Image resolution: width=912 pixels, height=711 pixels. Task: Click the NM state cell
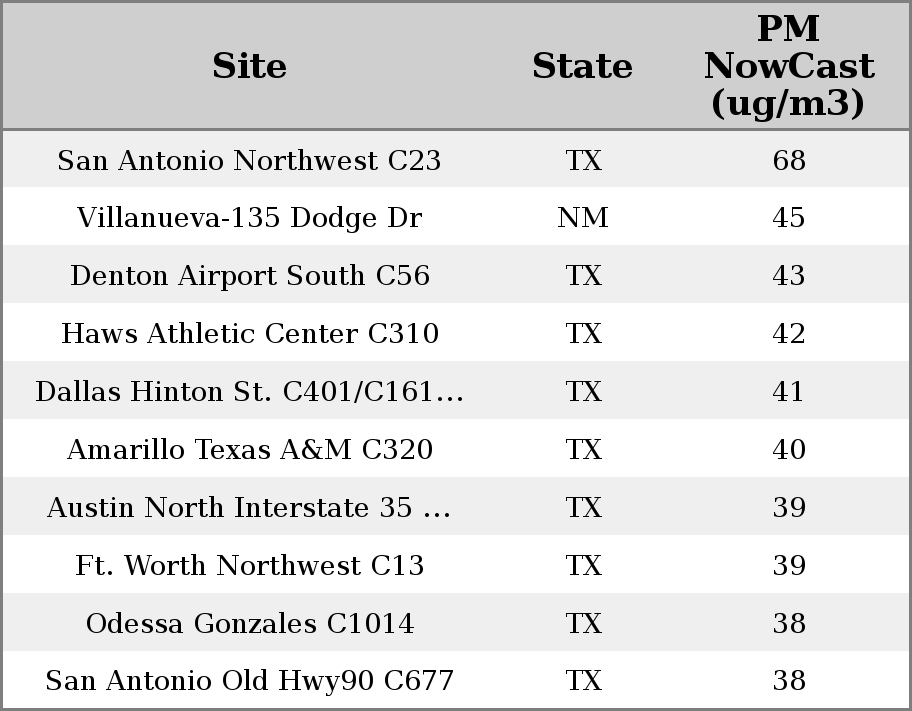(x=583, y=218)
